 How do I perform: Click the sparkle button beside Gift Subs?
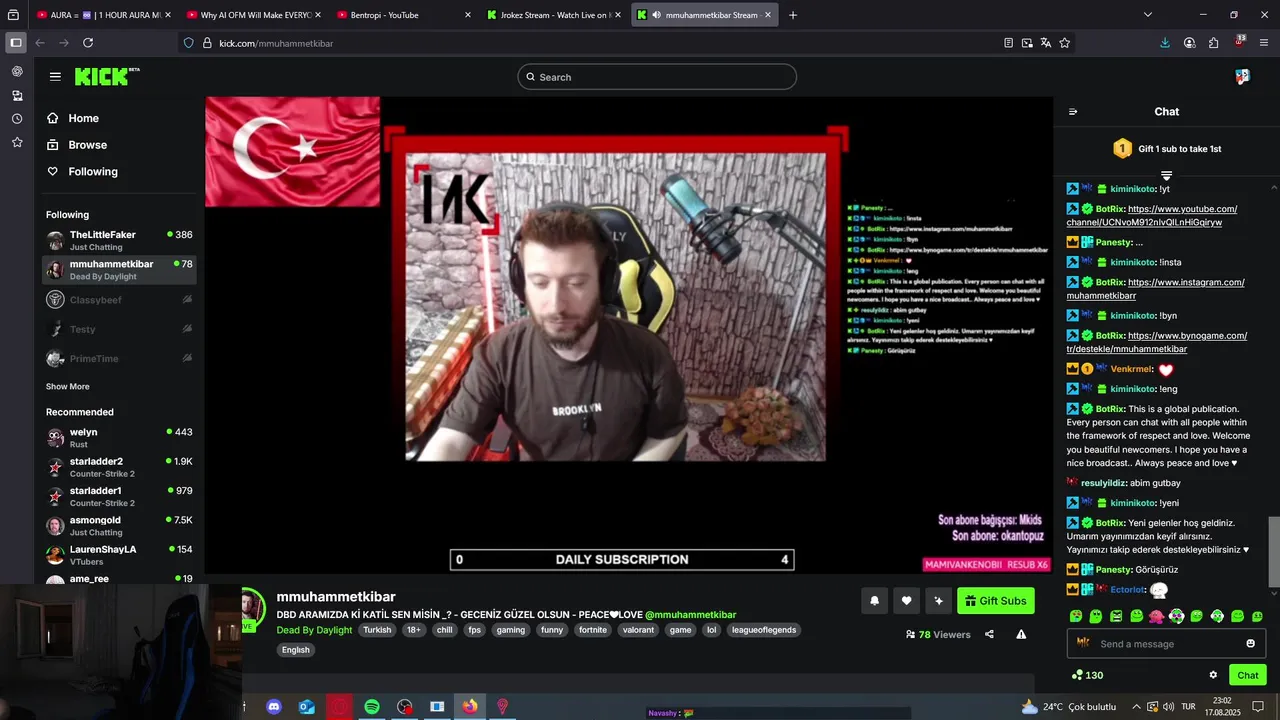point(938,600)
